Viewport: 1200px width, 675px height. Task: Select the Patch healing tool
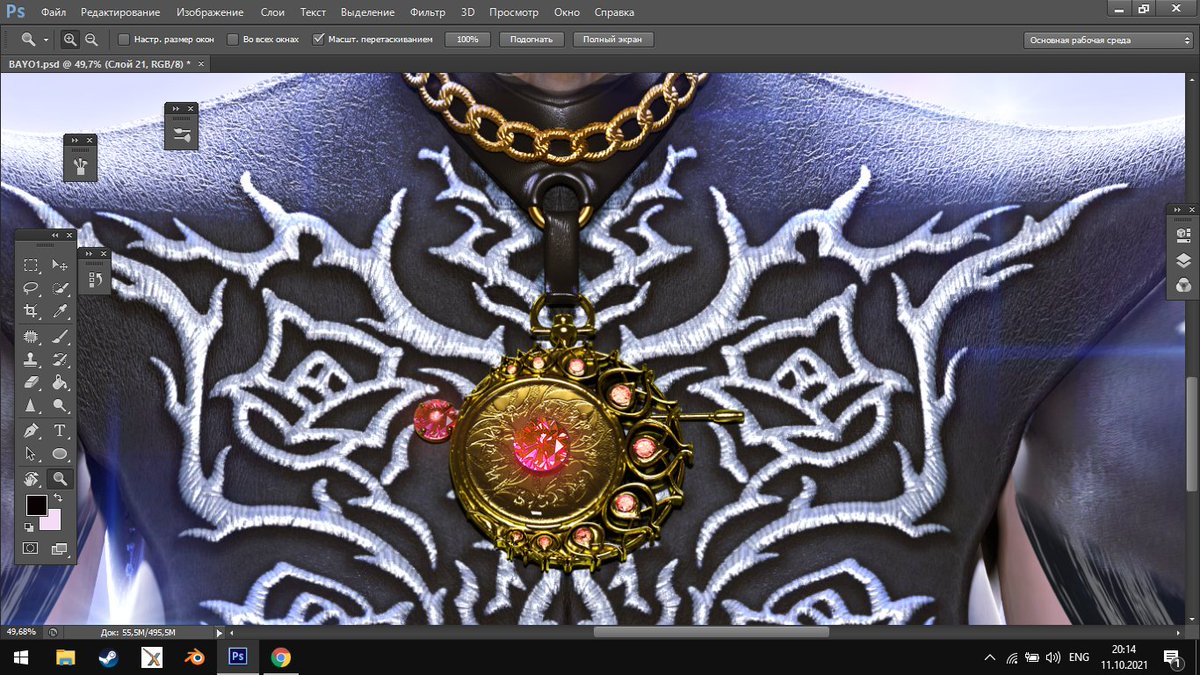(x=31, y=336)
